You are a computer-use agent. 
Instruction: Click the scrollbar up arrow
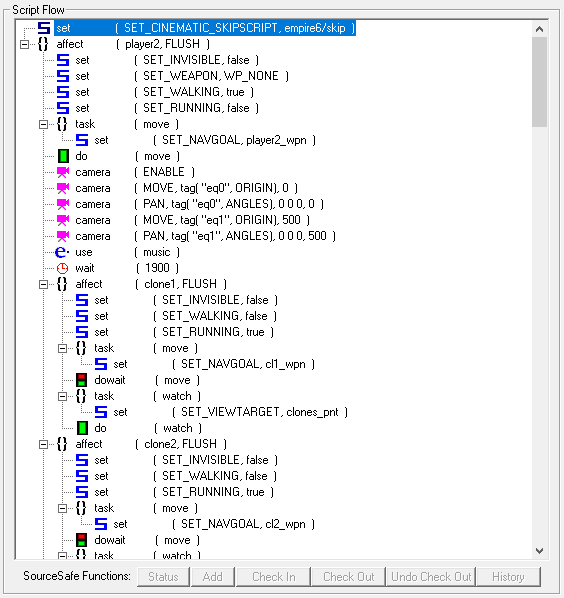[x=539, y=29]
